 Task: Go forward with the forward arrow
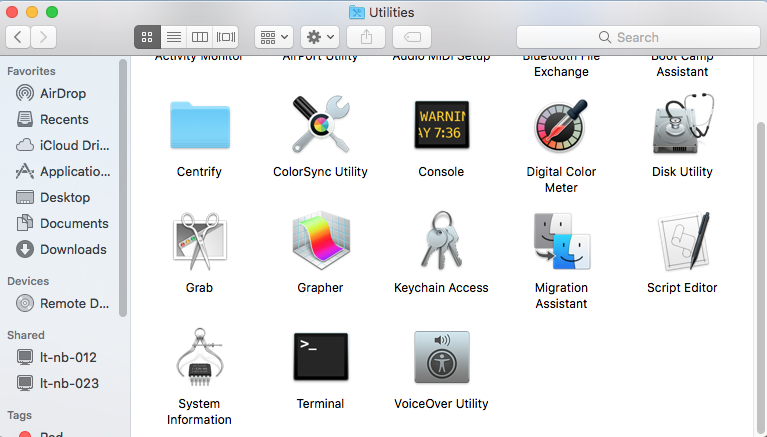44,37
